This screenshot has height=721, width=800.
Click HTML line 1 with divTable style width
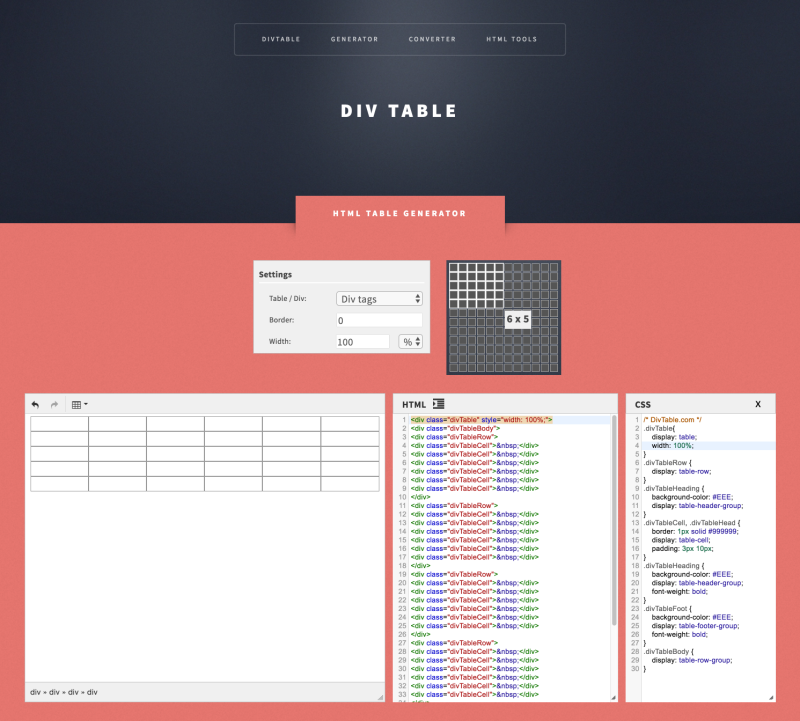click(481, 420)
